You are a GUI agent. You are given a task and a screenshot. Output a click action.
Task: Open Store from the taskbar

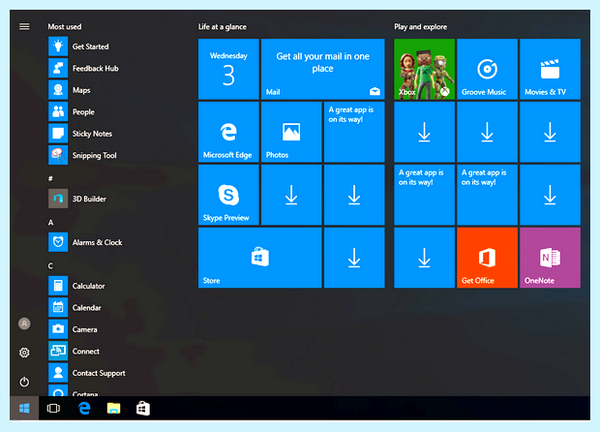point(143,408)
